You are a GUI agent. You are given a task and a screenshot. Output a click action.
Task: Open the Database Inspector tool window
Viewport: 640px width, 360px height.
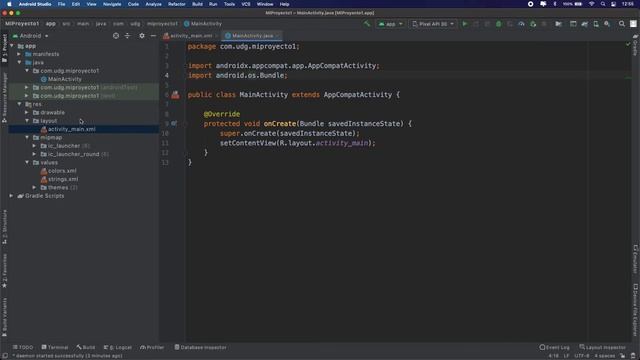click(200, 347)
